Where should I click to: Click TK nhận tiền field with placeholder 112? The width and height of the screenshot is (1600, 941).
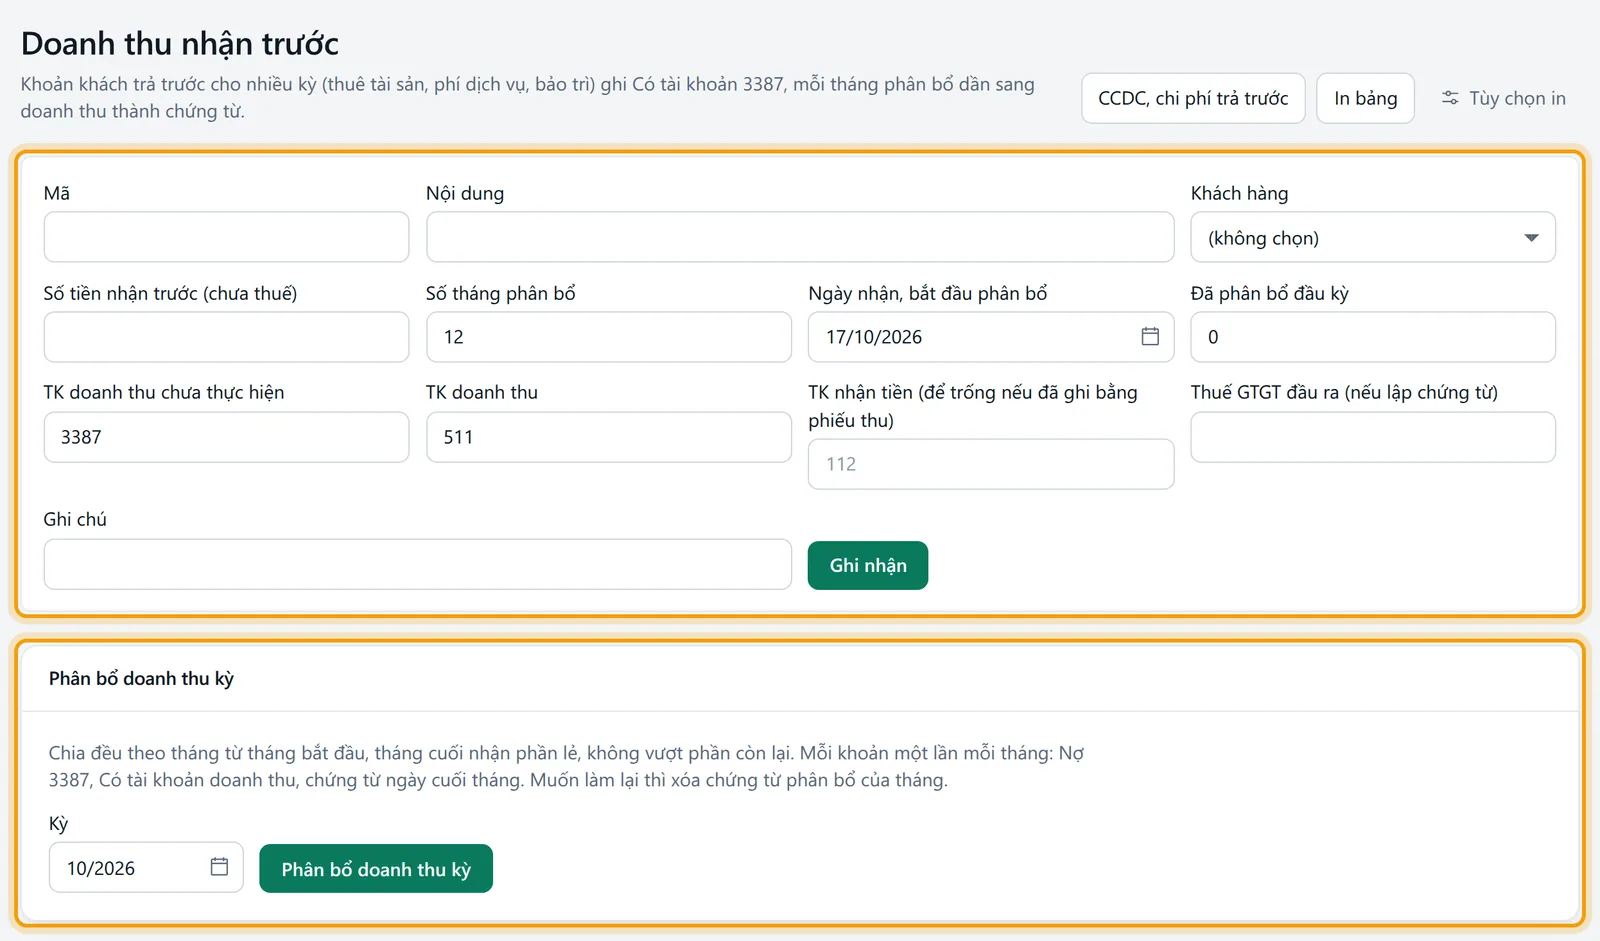991,464
